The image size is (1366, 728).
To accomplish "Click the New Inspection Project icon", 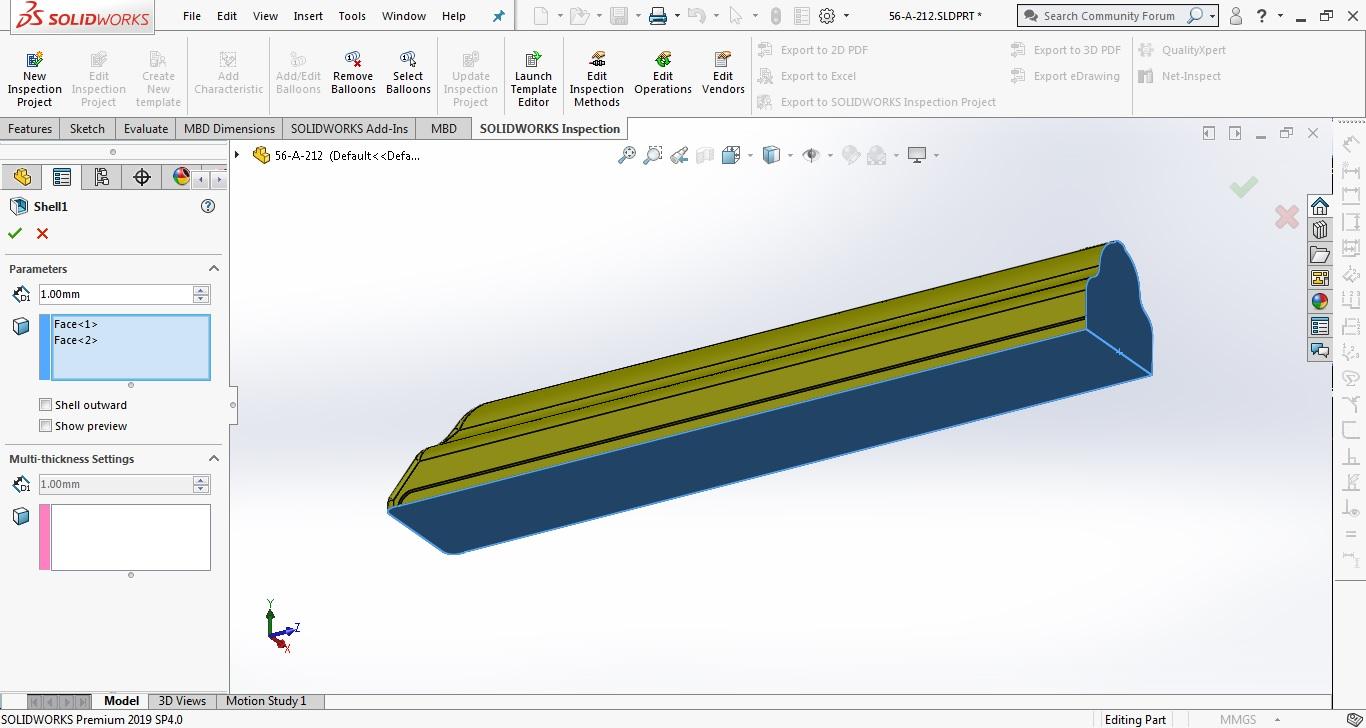I will click(34, 77).
